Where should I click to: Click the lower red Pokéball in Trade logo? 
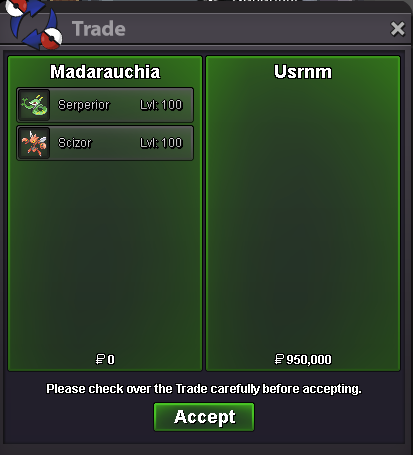click(51, 38)
